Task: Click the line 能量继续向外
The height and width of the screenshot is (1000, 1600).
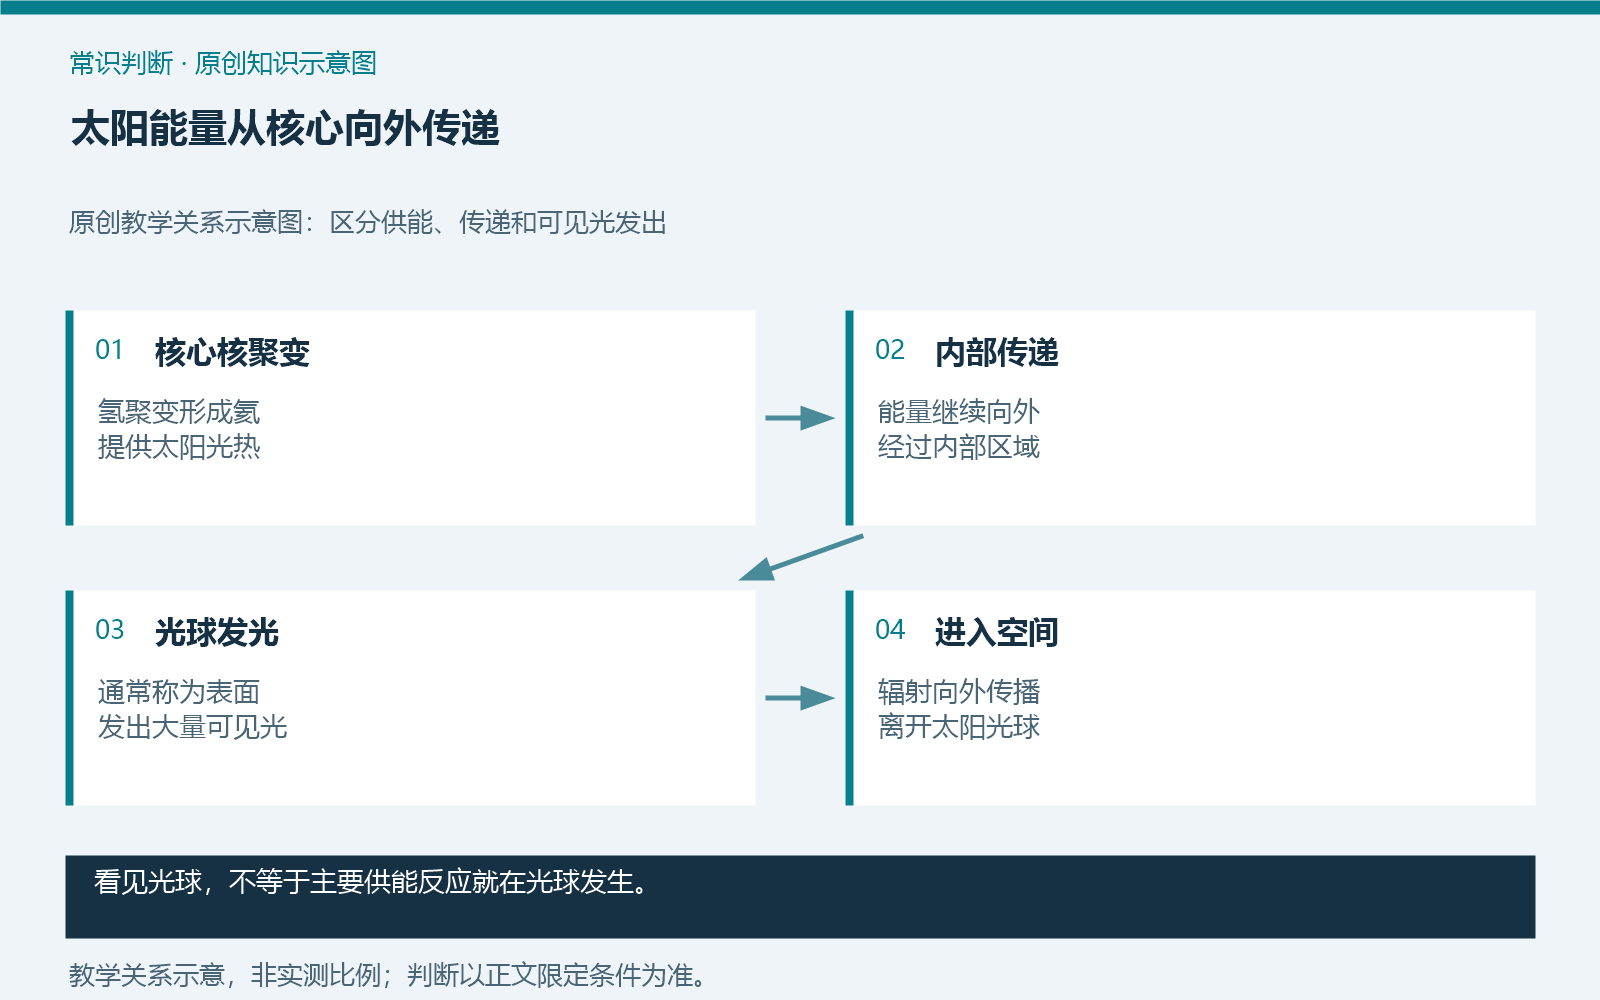Action: coord(959,412)
